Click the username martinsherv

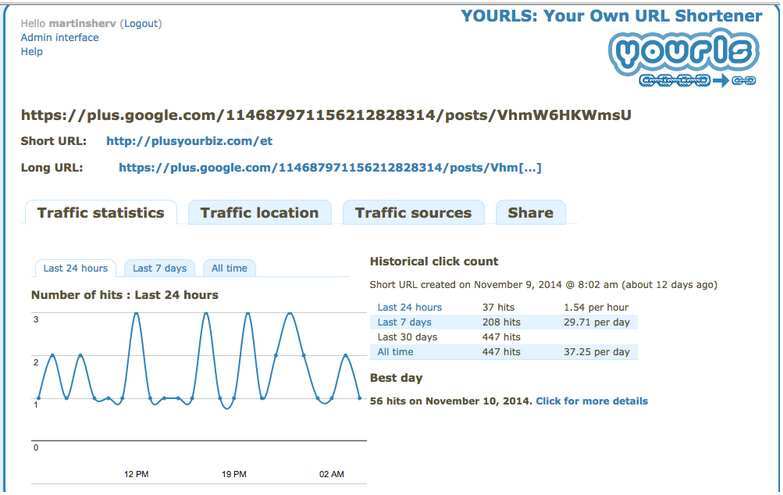coord(82,23)
